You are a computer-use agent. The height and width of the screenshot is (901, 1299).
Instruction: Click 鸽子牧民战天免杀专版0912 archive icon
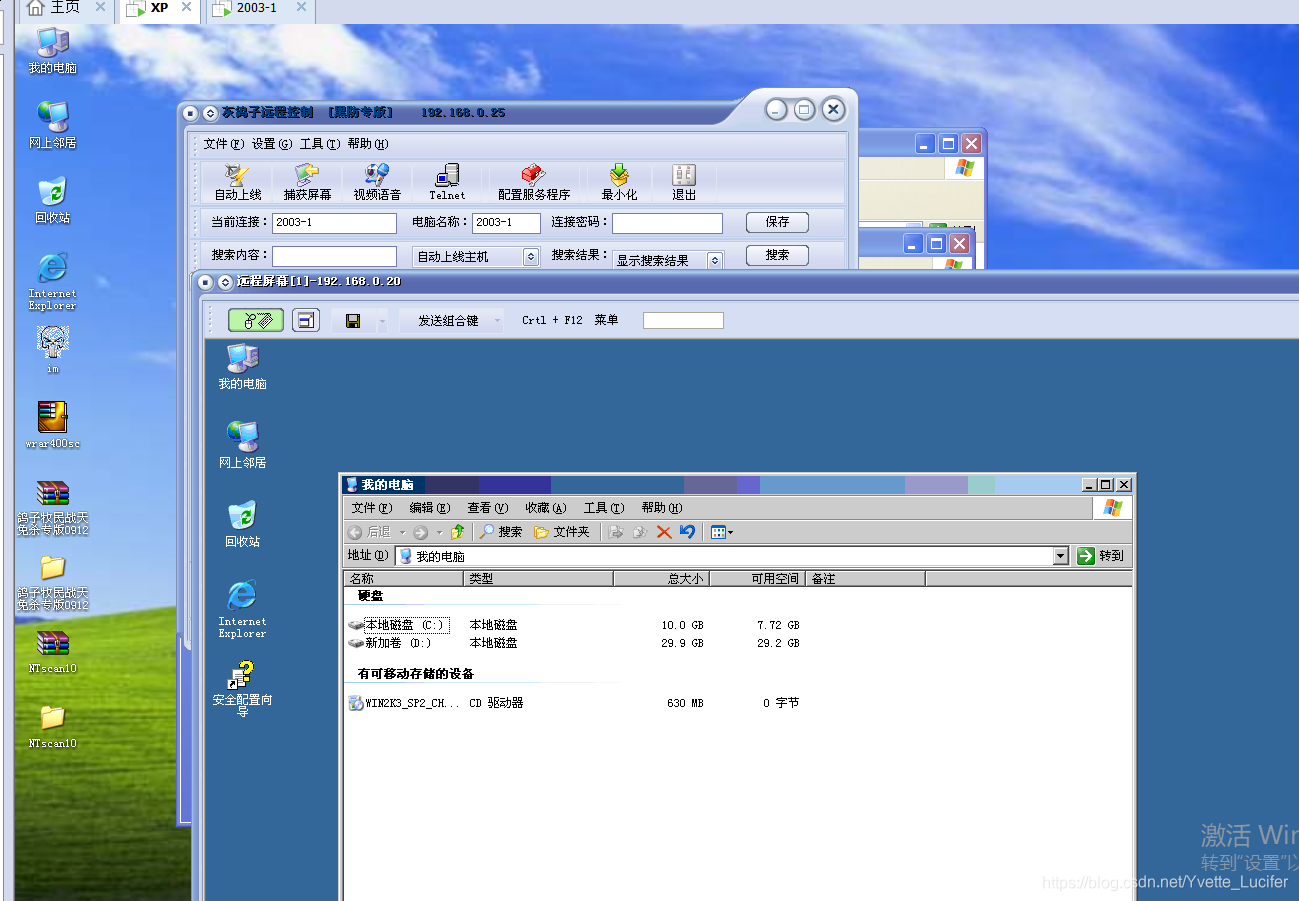52,508
